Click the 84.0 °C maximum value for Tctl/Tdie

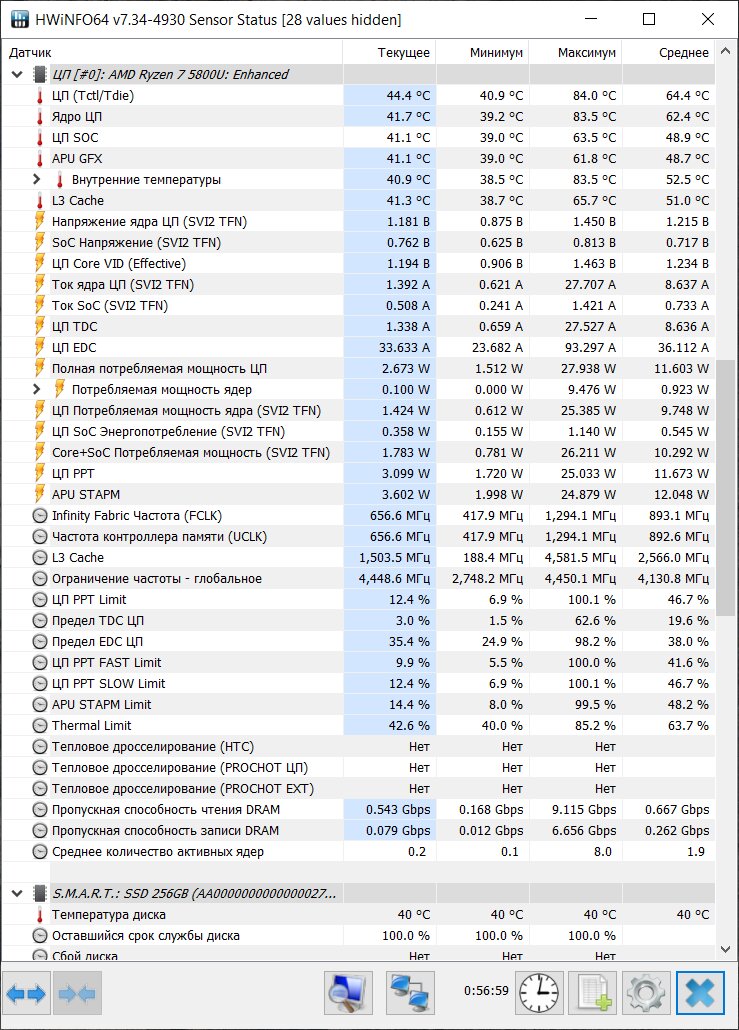[x=594, y=96]
